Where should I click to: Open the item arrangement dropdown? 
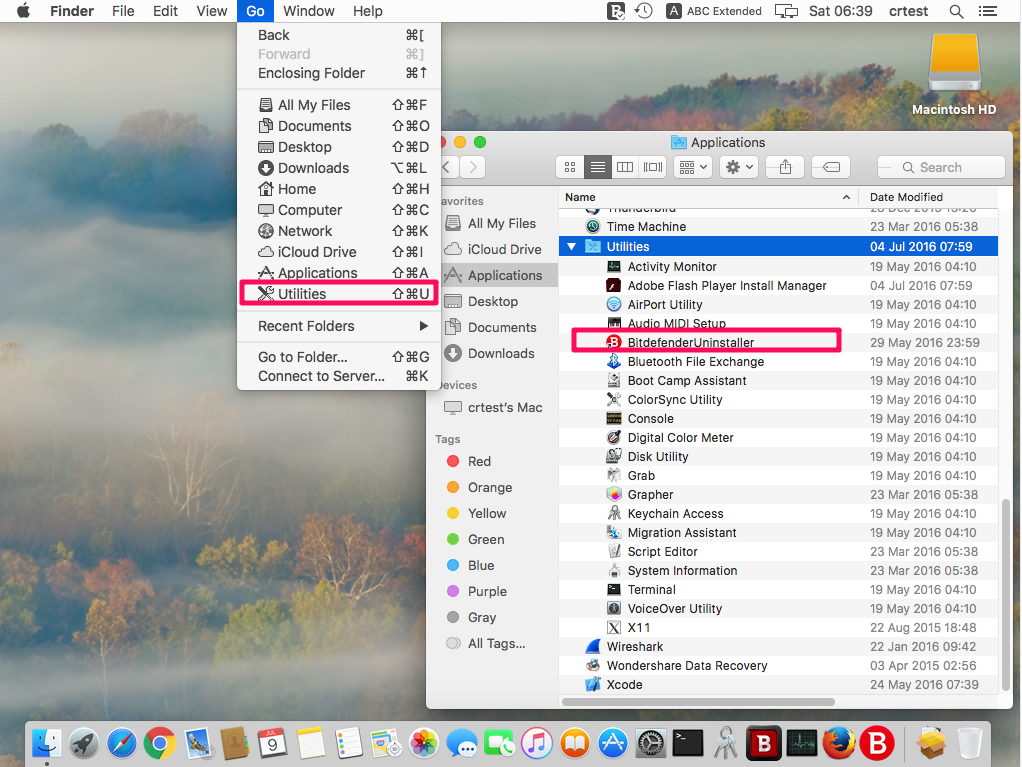[x=691, y=167]
